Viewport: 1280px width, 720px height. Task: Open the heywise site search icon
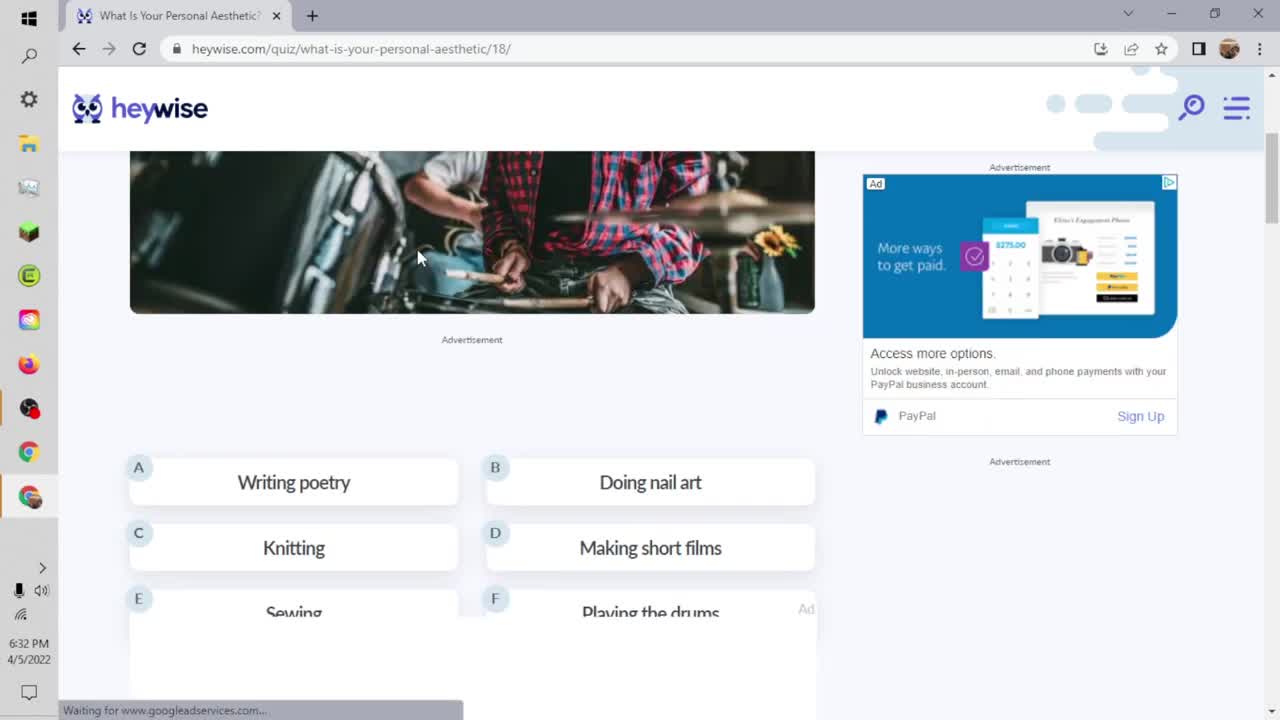coord(1191,108)
